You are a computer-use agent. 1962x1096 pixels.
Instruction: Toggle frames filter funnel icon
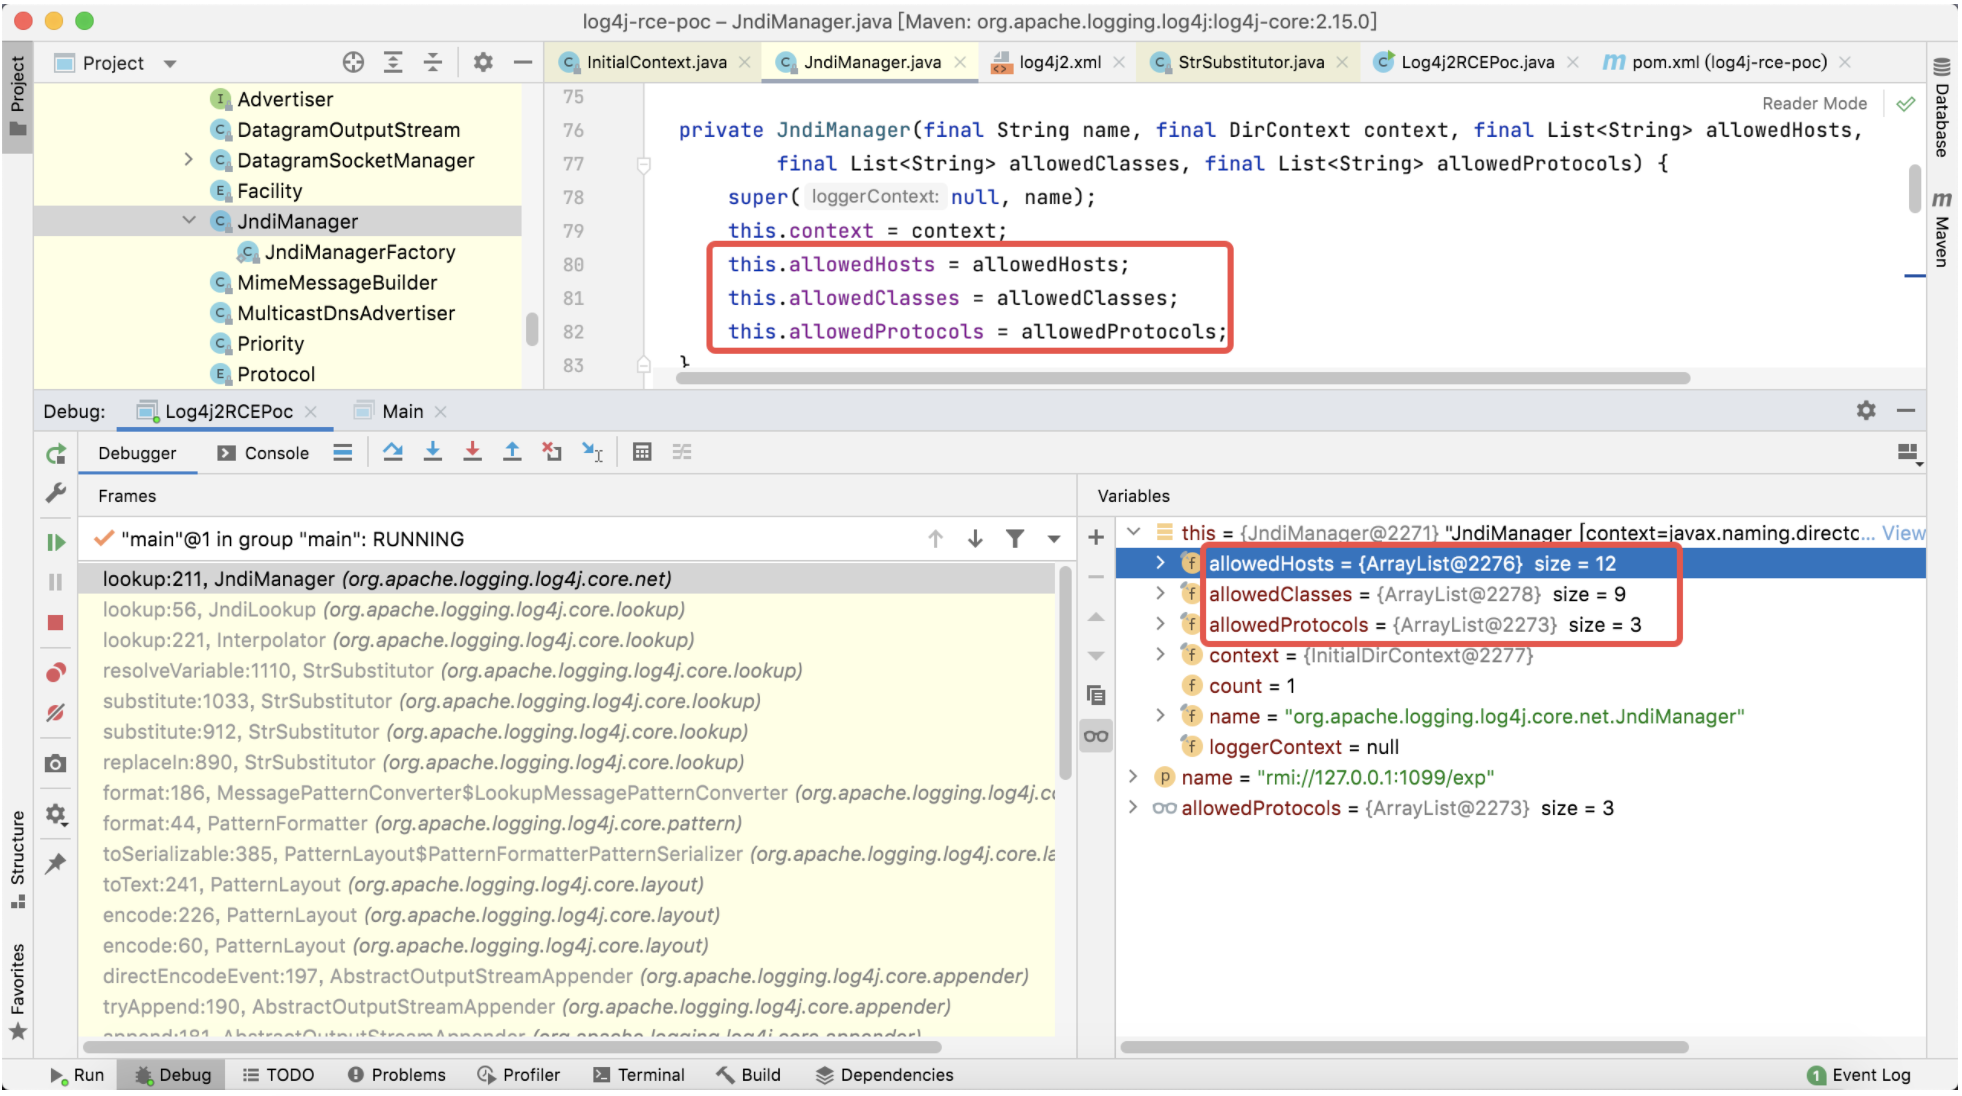(x=1015, y=540)
